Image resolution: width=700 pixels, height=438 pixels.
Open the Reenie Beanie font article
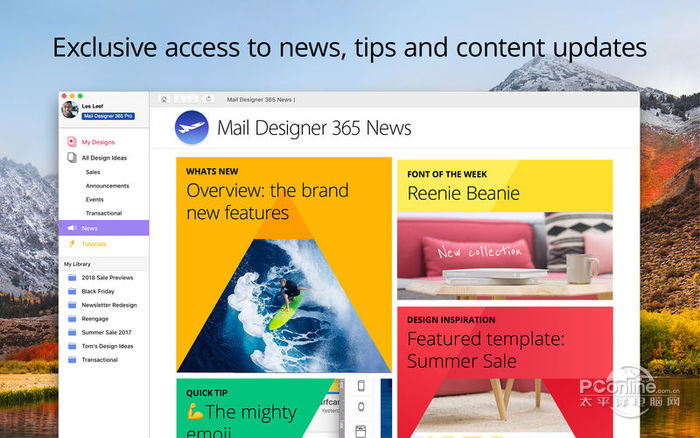[x=505, y=229]
